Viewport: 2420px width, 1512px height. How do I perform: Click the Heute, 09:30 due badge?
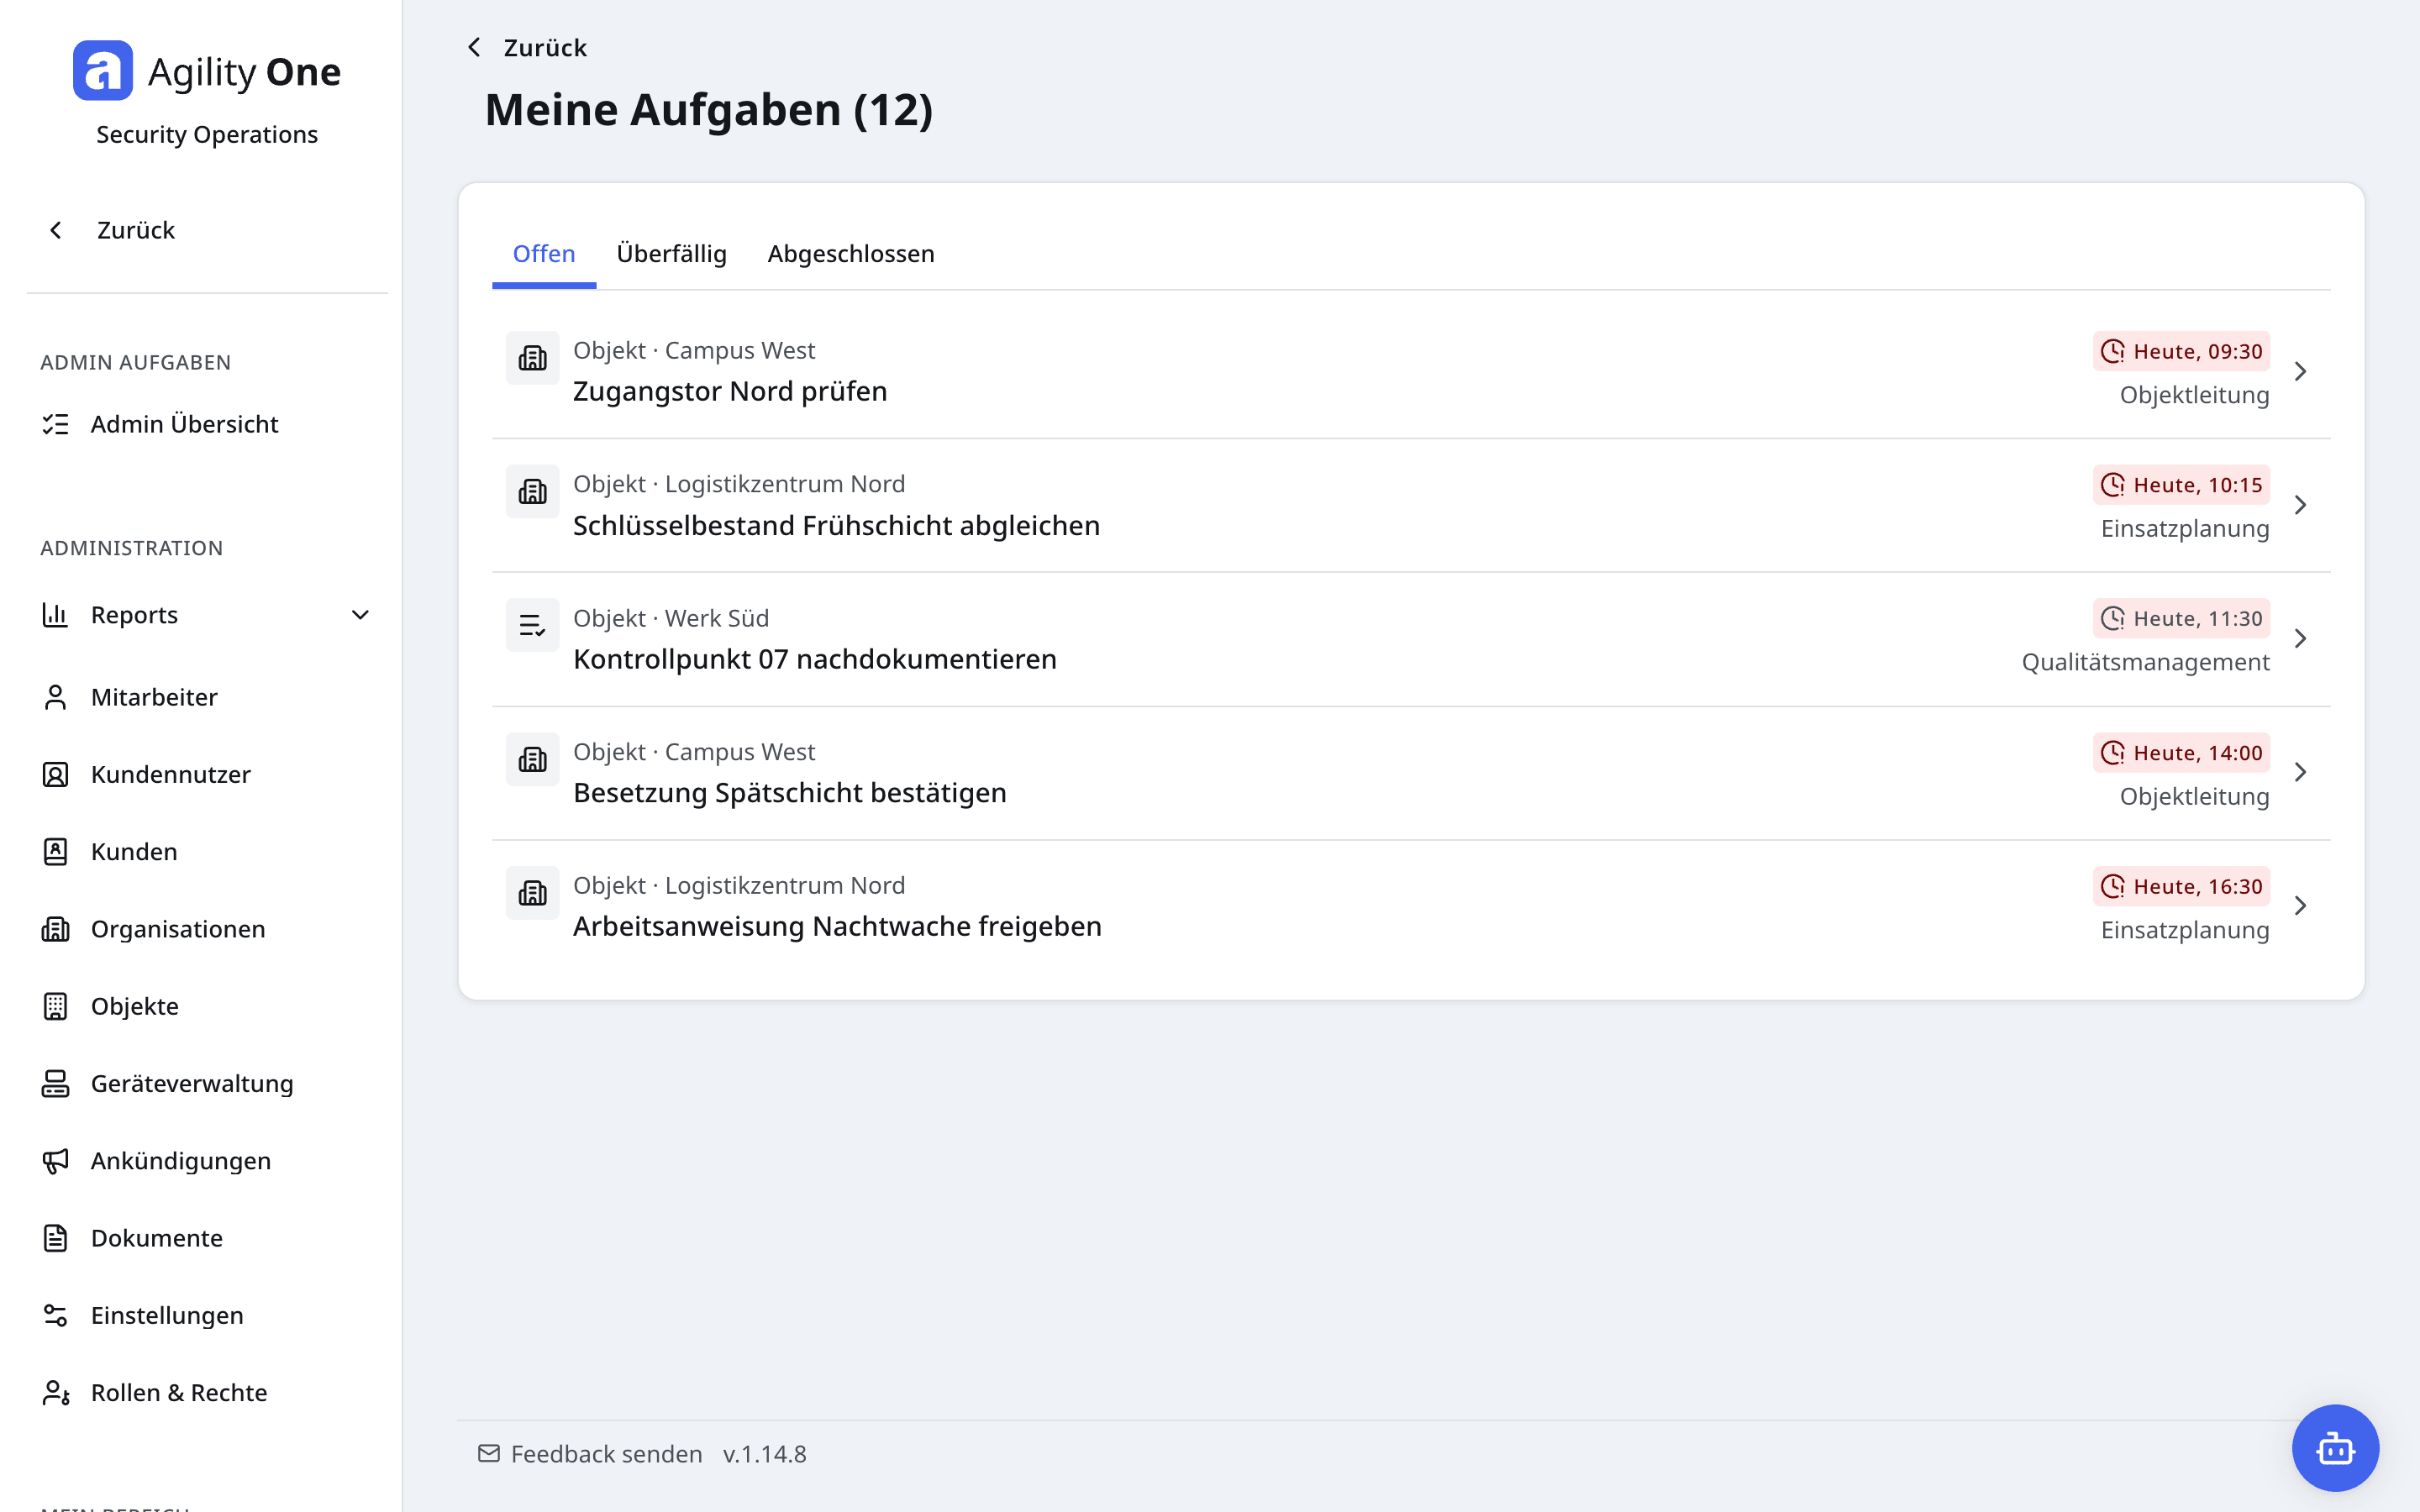coord(2181,351)
